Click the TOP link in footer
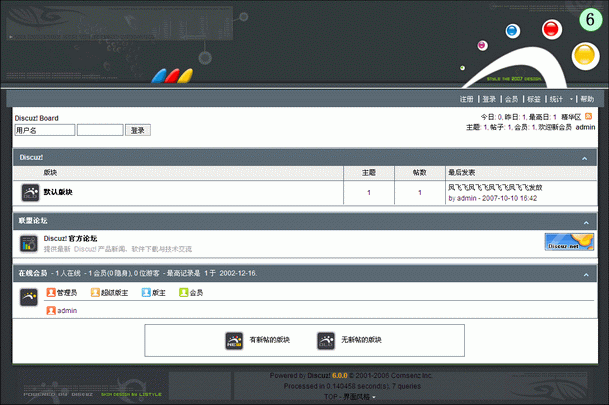The height and width of the screenshot is (405, 609). tap(331, 397)
